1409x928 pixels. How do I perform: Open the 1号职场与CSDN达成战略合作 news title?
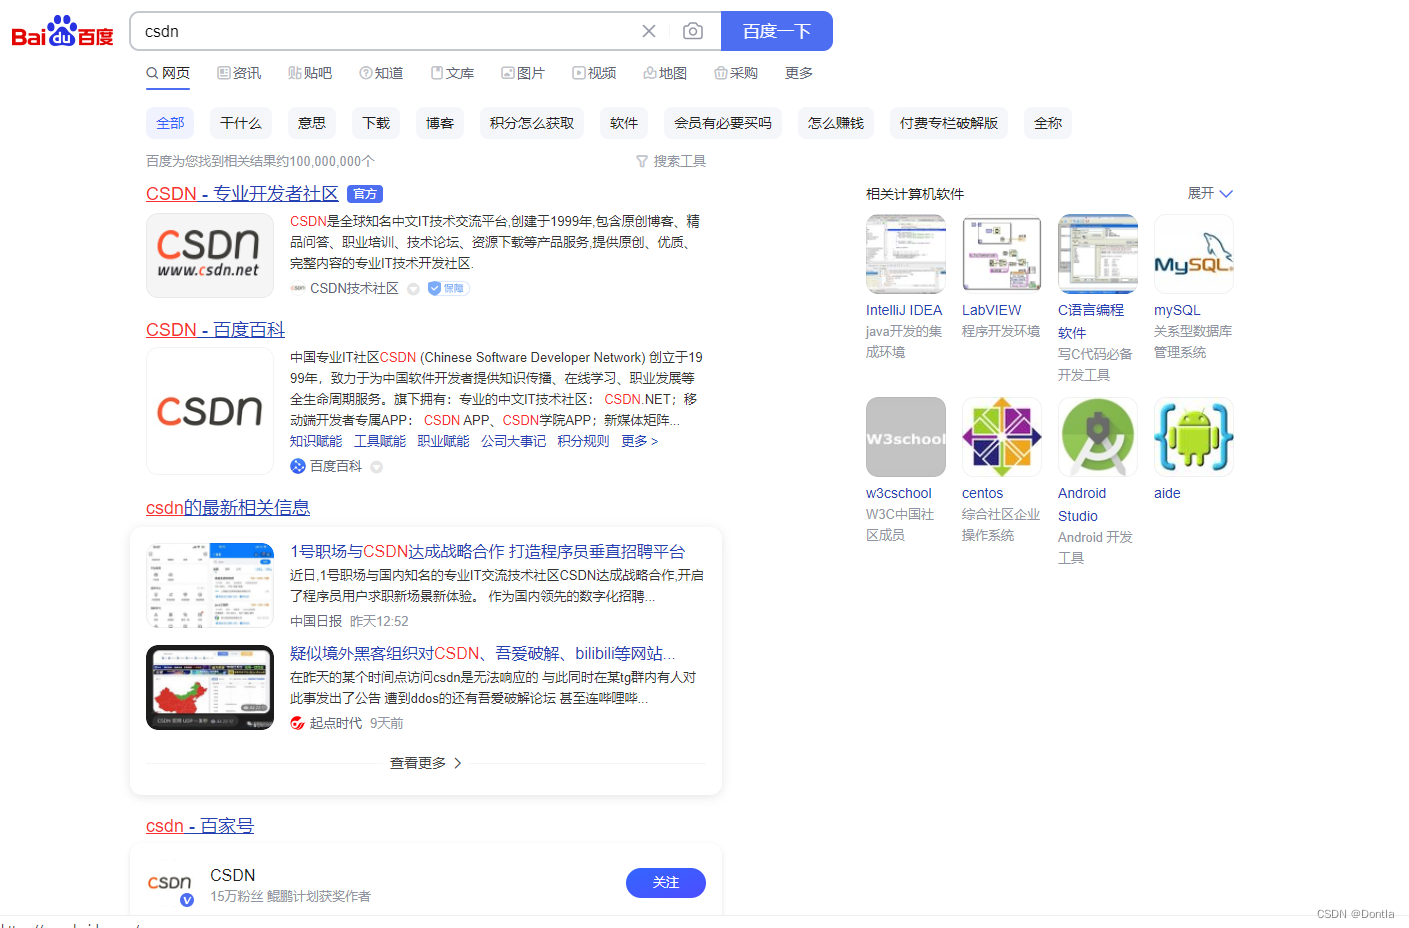(487, 552)
